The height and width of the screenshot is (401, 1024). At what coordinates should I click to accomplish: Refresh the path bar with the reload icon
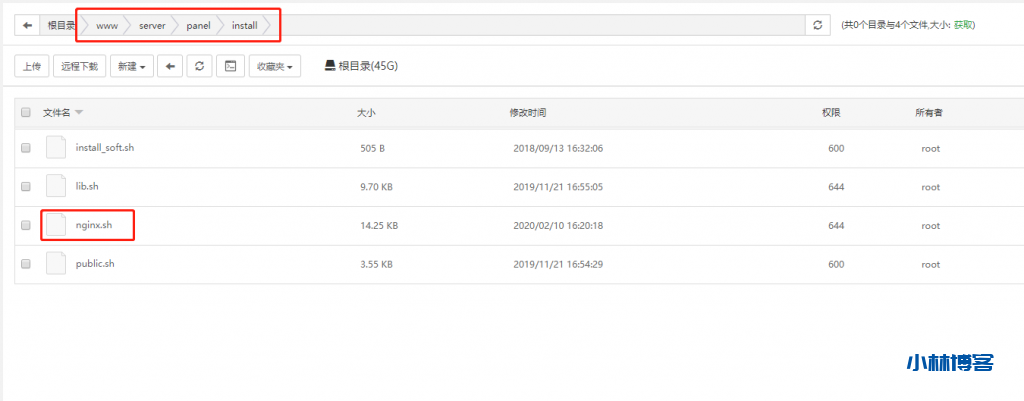[x=819, y=25]
